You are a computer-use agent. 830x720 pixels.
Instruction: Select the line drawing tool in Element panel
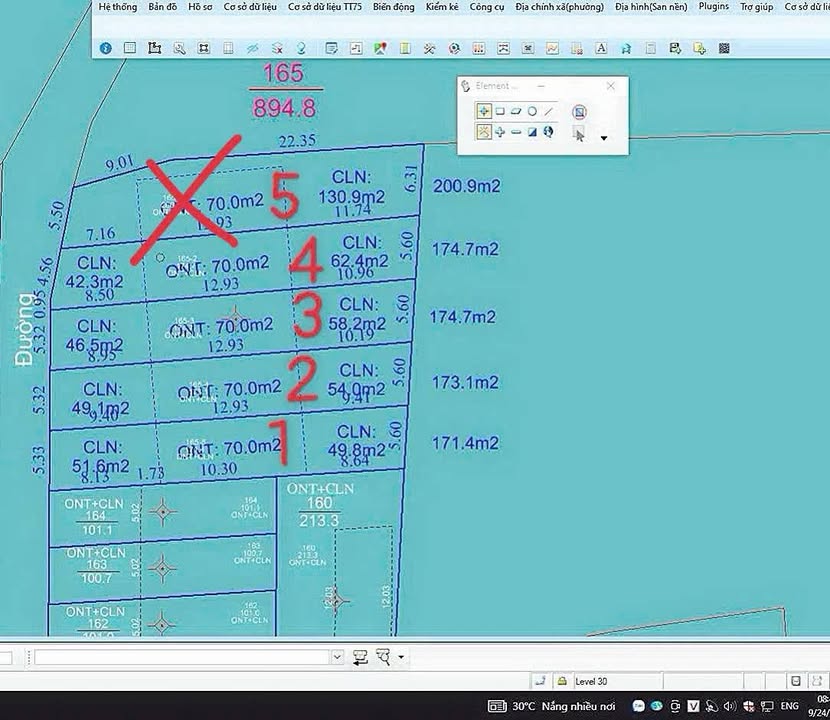(549, 111)
